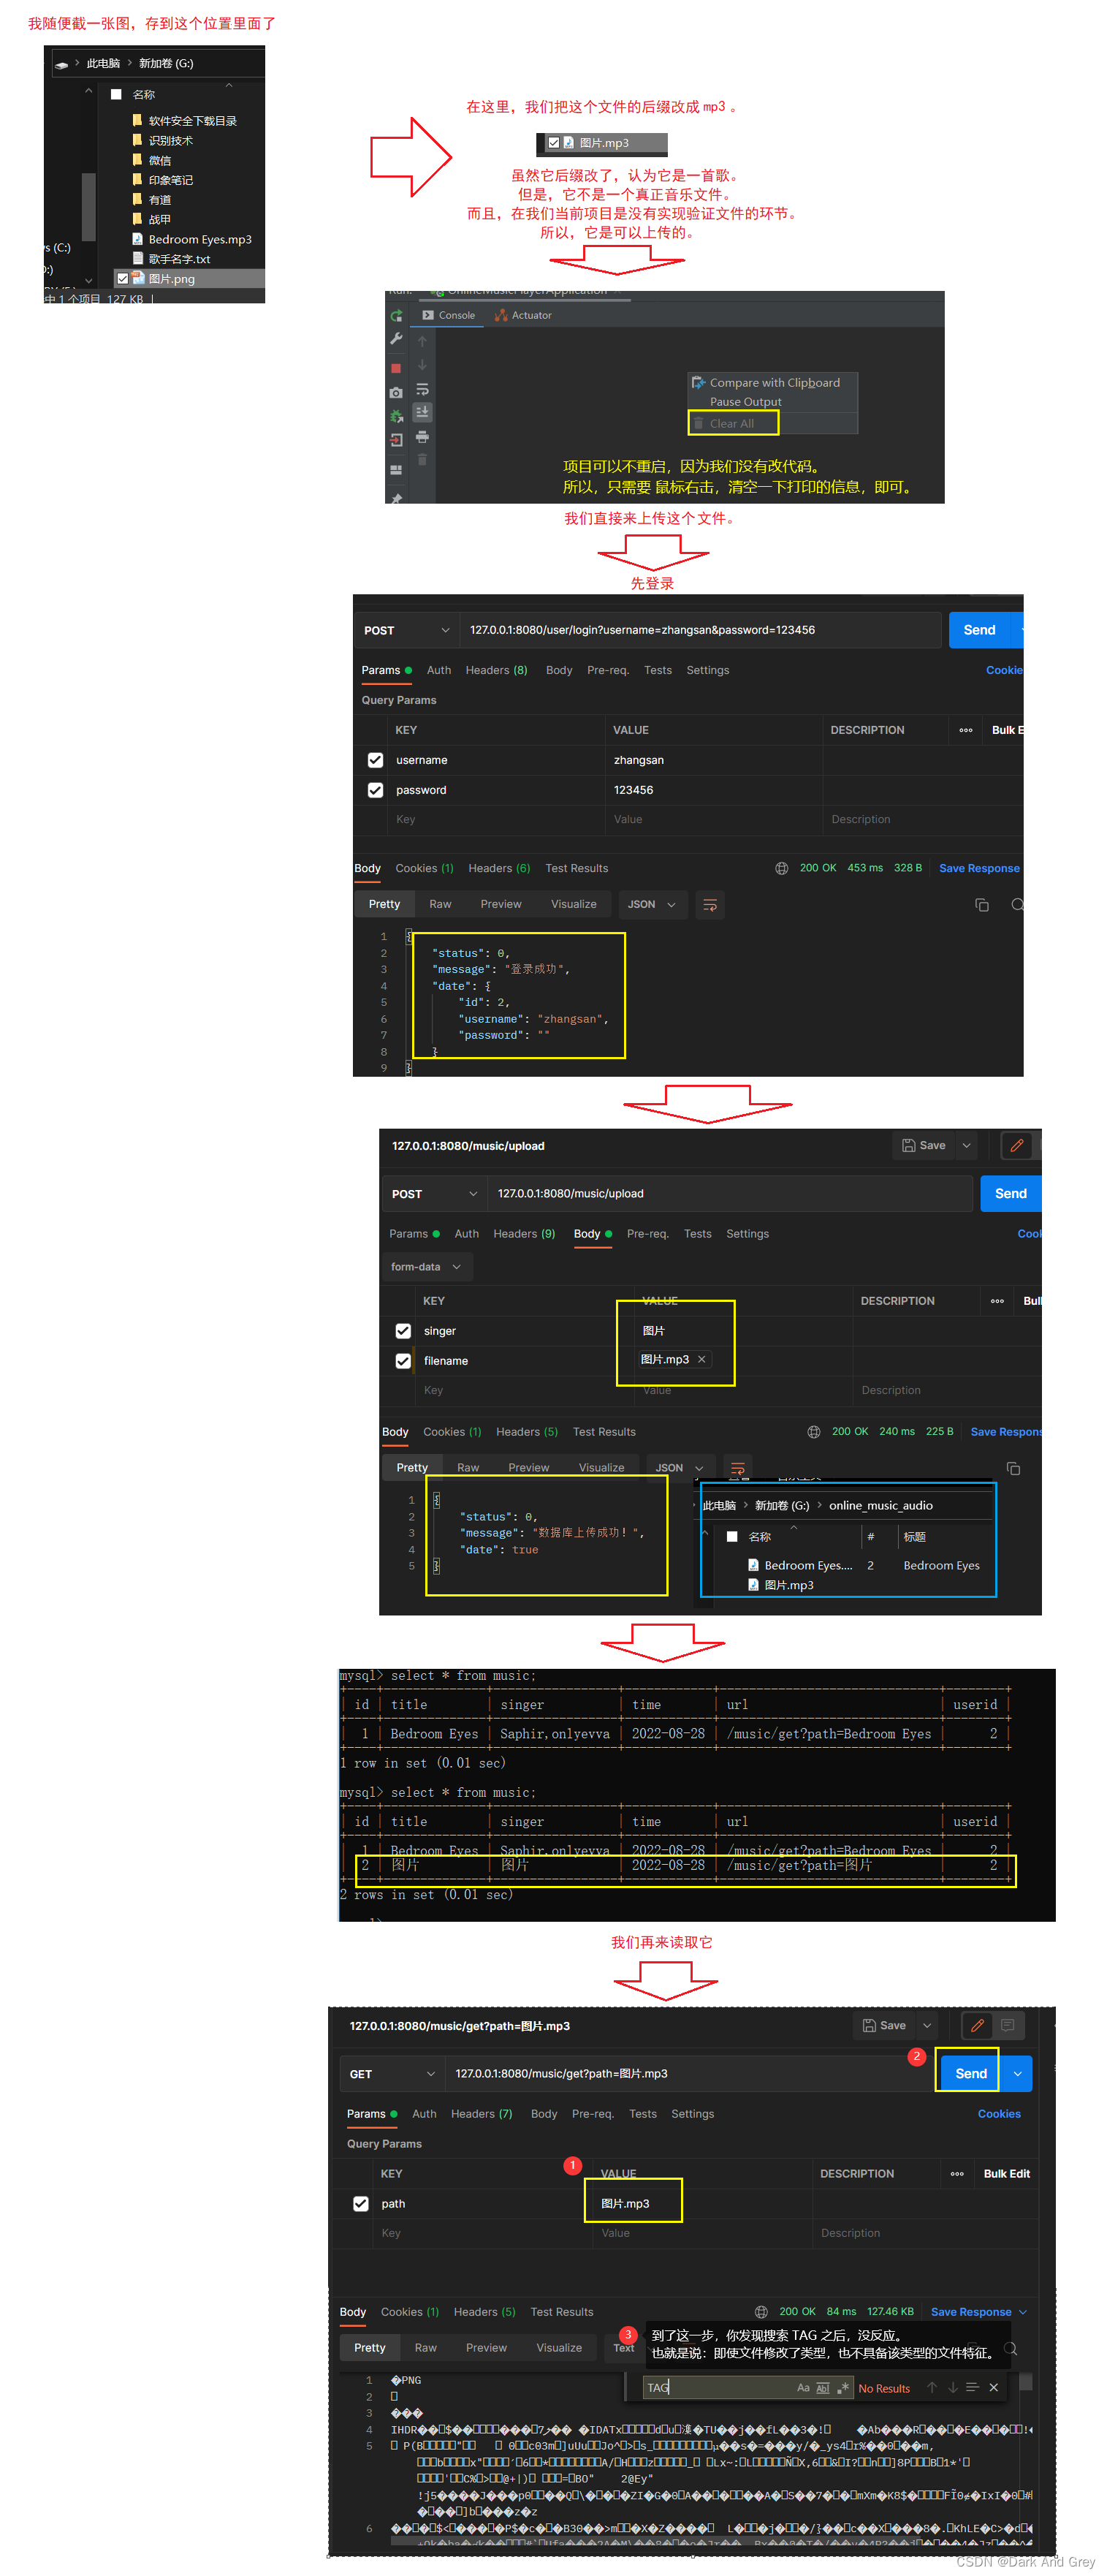Click copy icon in login response panel
Screen dimensions: 1107x2576
pyautogui.click(x=982, y=905)
